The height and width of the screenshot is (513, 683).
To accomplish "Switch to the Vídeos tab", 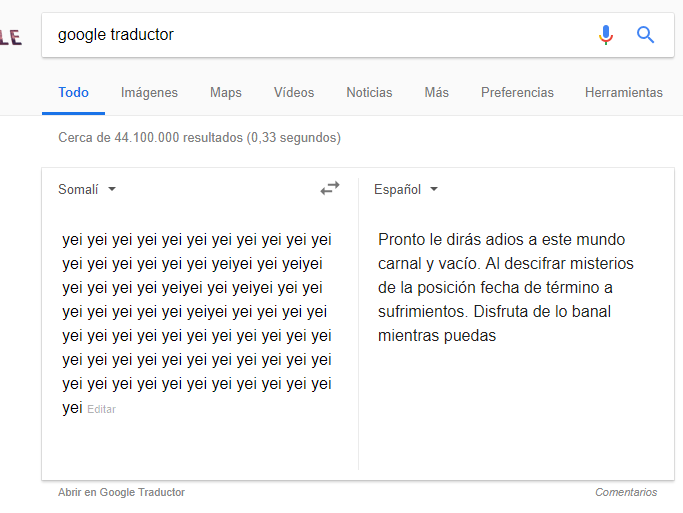I will click(294, 92).
